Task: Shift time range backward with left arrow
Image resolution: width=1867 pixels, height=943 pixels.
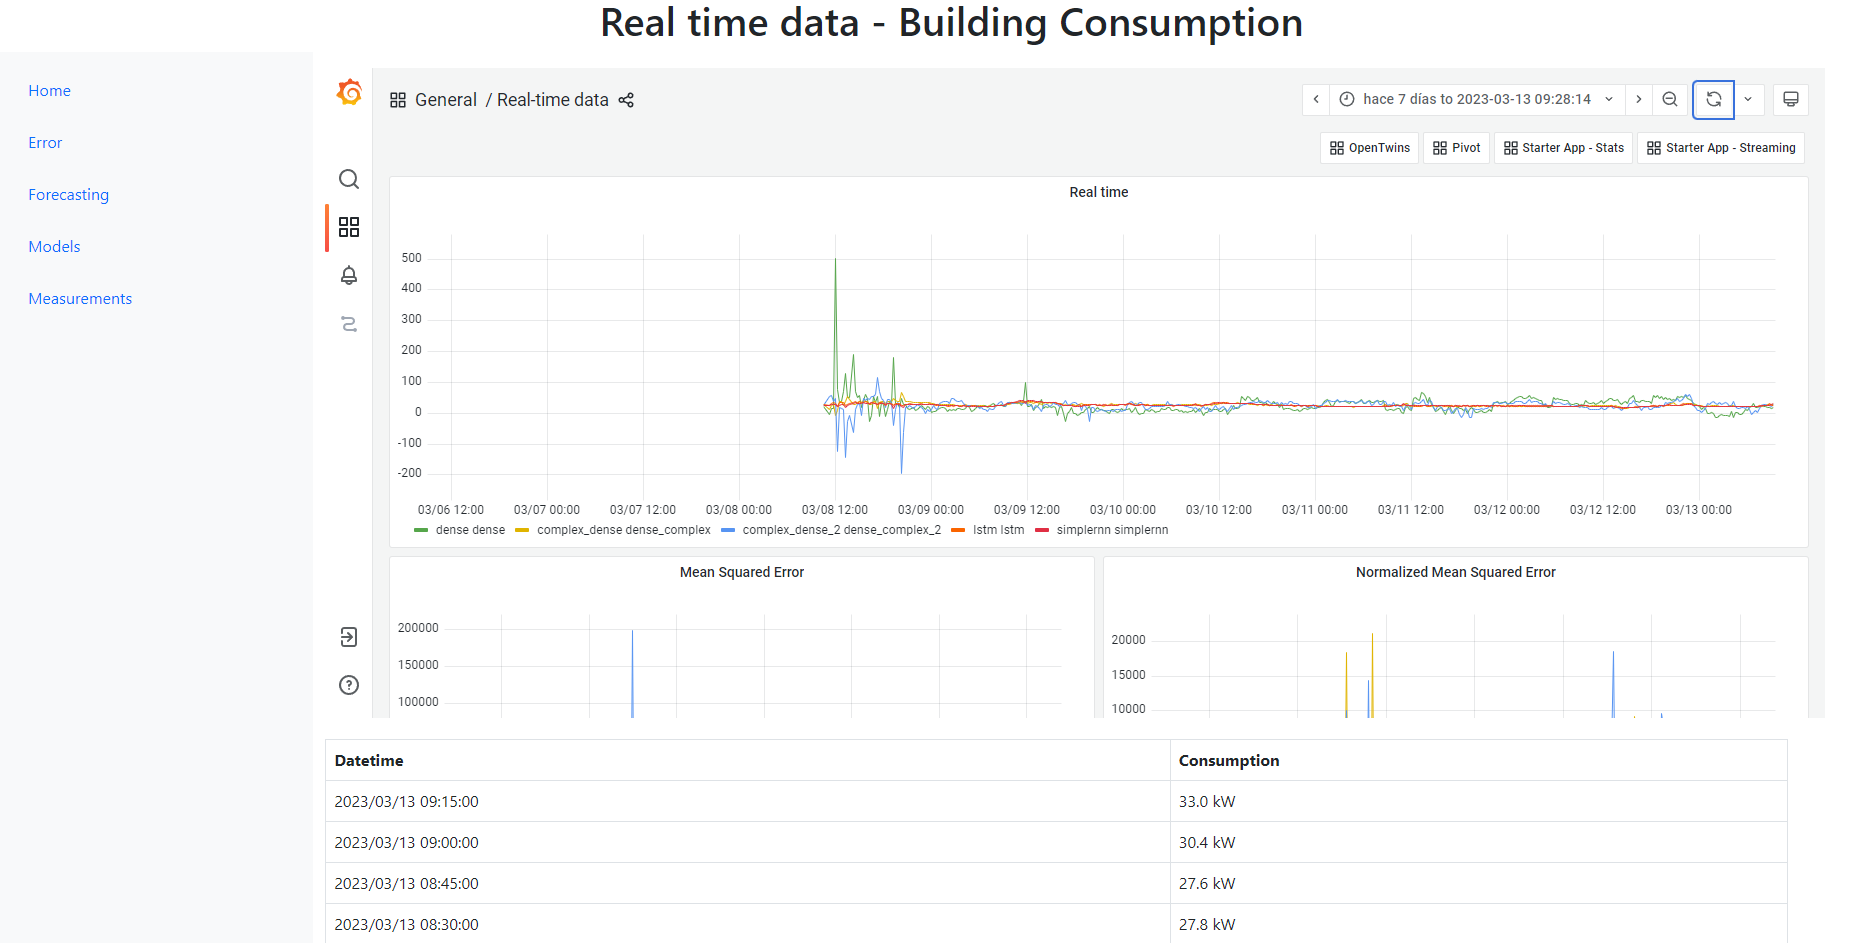Action: click(x=1316, y=99)
